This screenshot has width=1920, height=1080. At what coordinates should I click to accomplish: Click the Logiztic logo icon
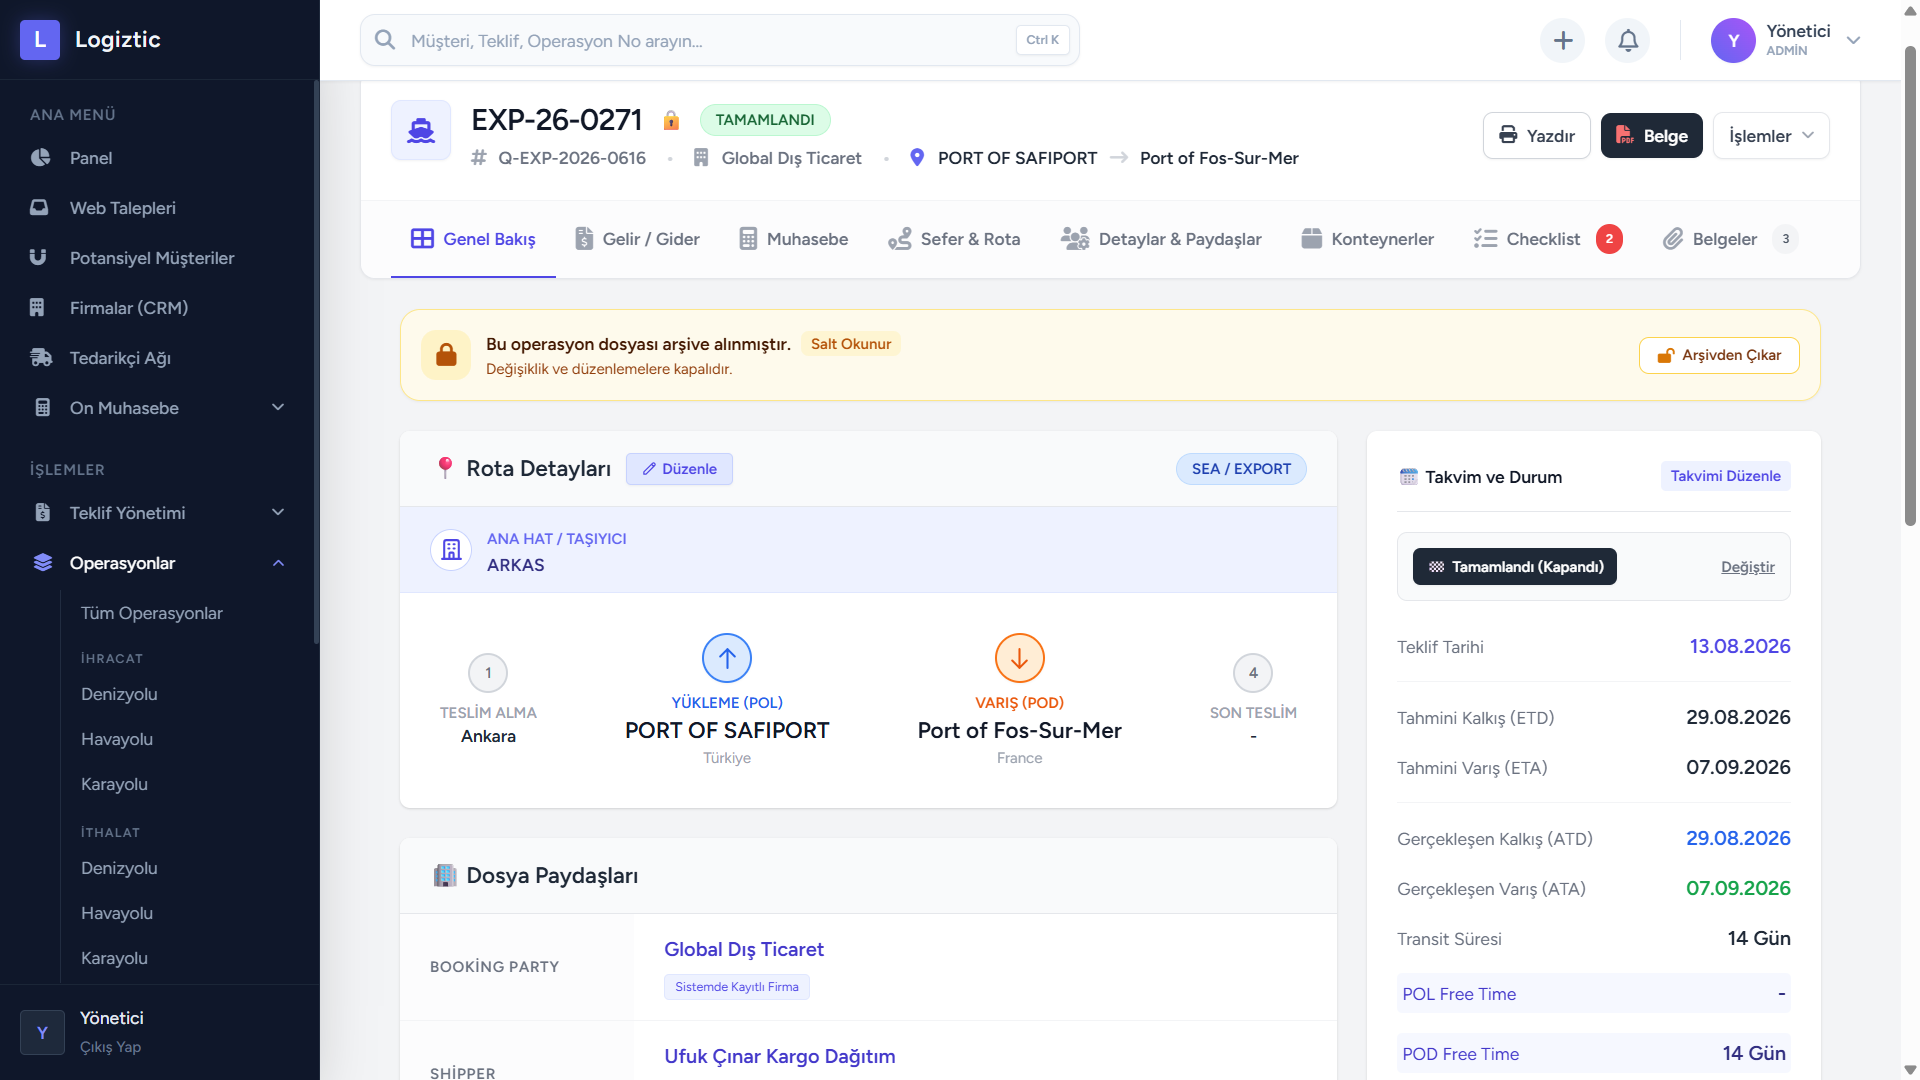(40, 40)
